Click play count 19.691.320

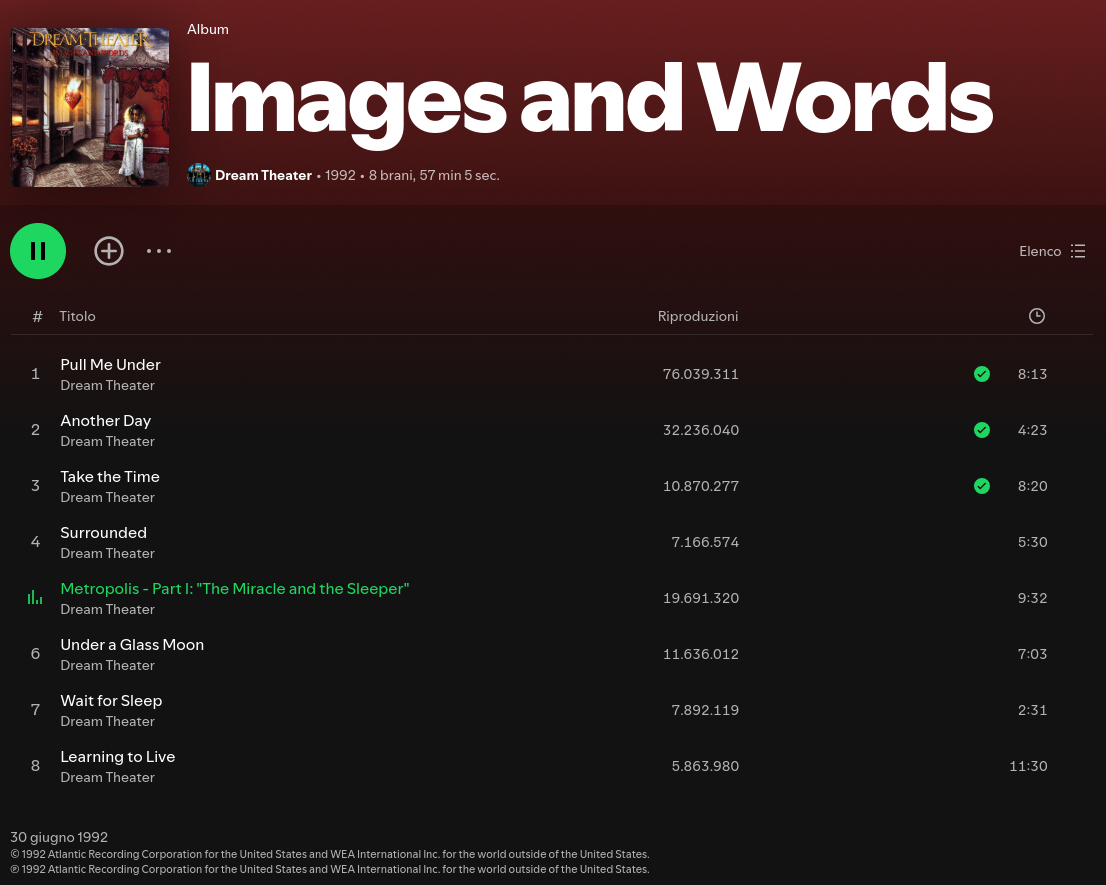(700, 598)
